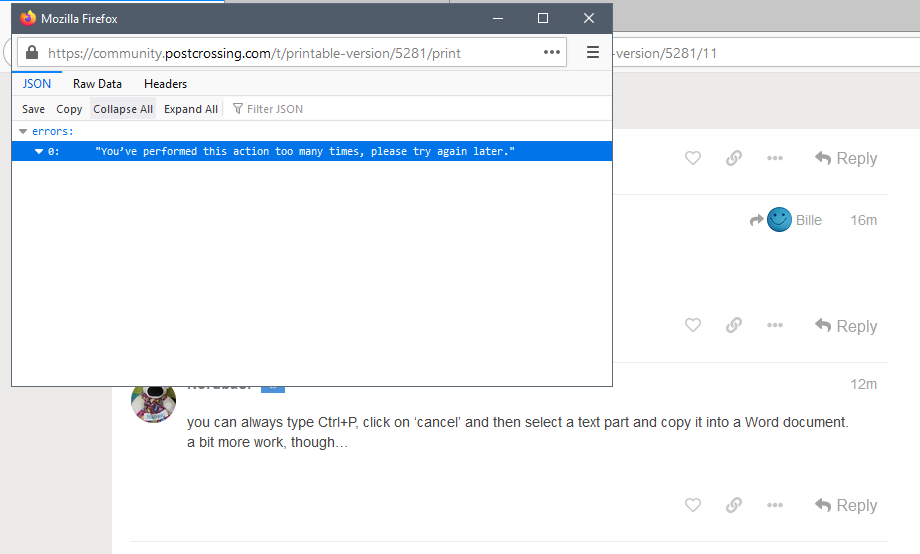
Task: Show more actions on Bille reply post
Action: coord(774,325)
